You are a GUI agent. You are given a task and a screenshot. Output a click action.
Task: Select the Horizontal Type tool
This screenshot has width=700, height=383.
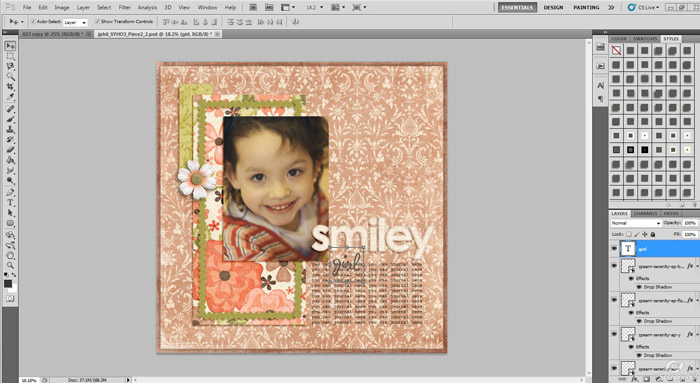(x=10, y=203)
